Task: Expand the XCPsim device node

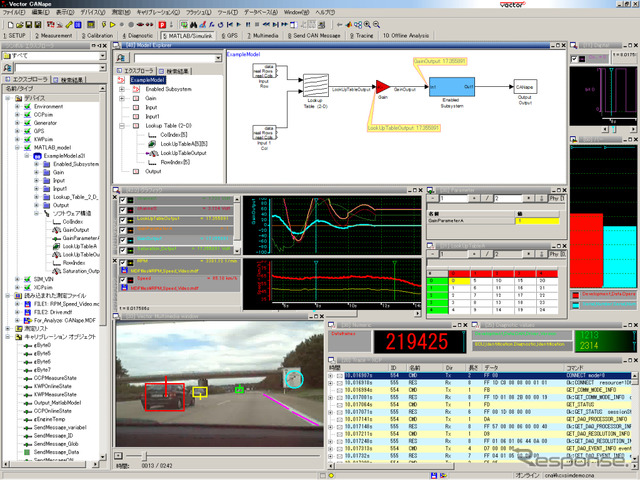Action: coord(17,287)
